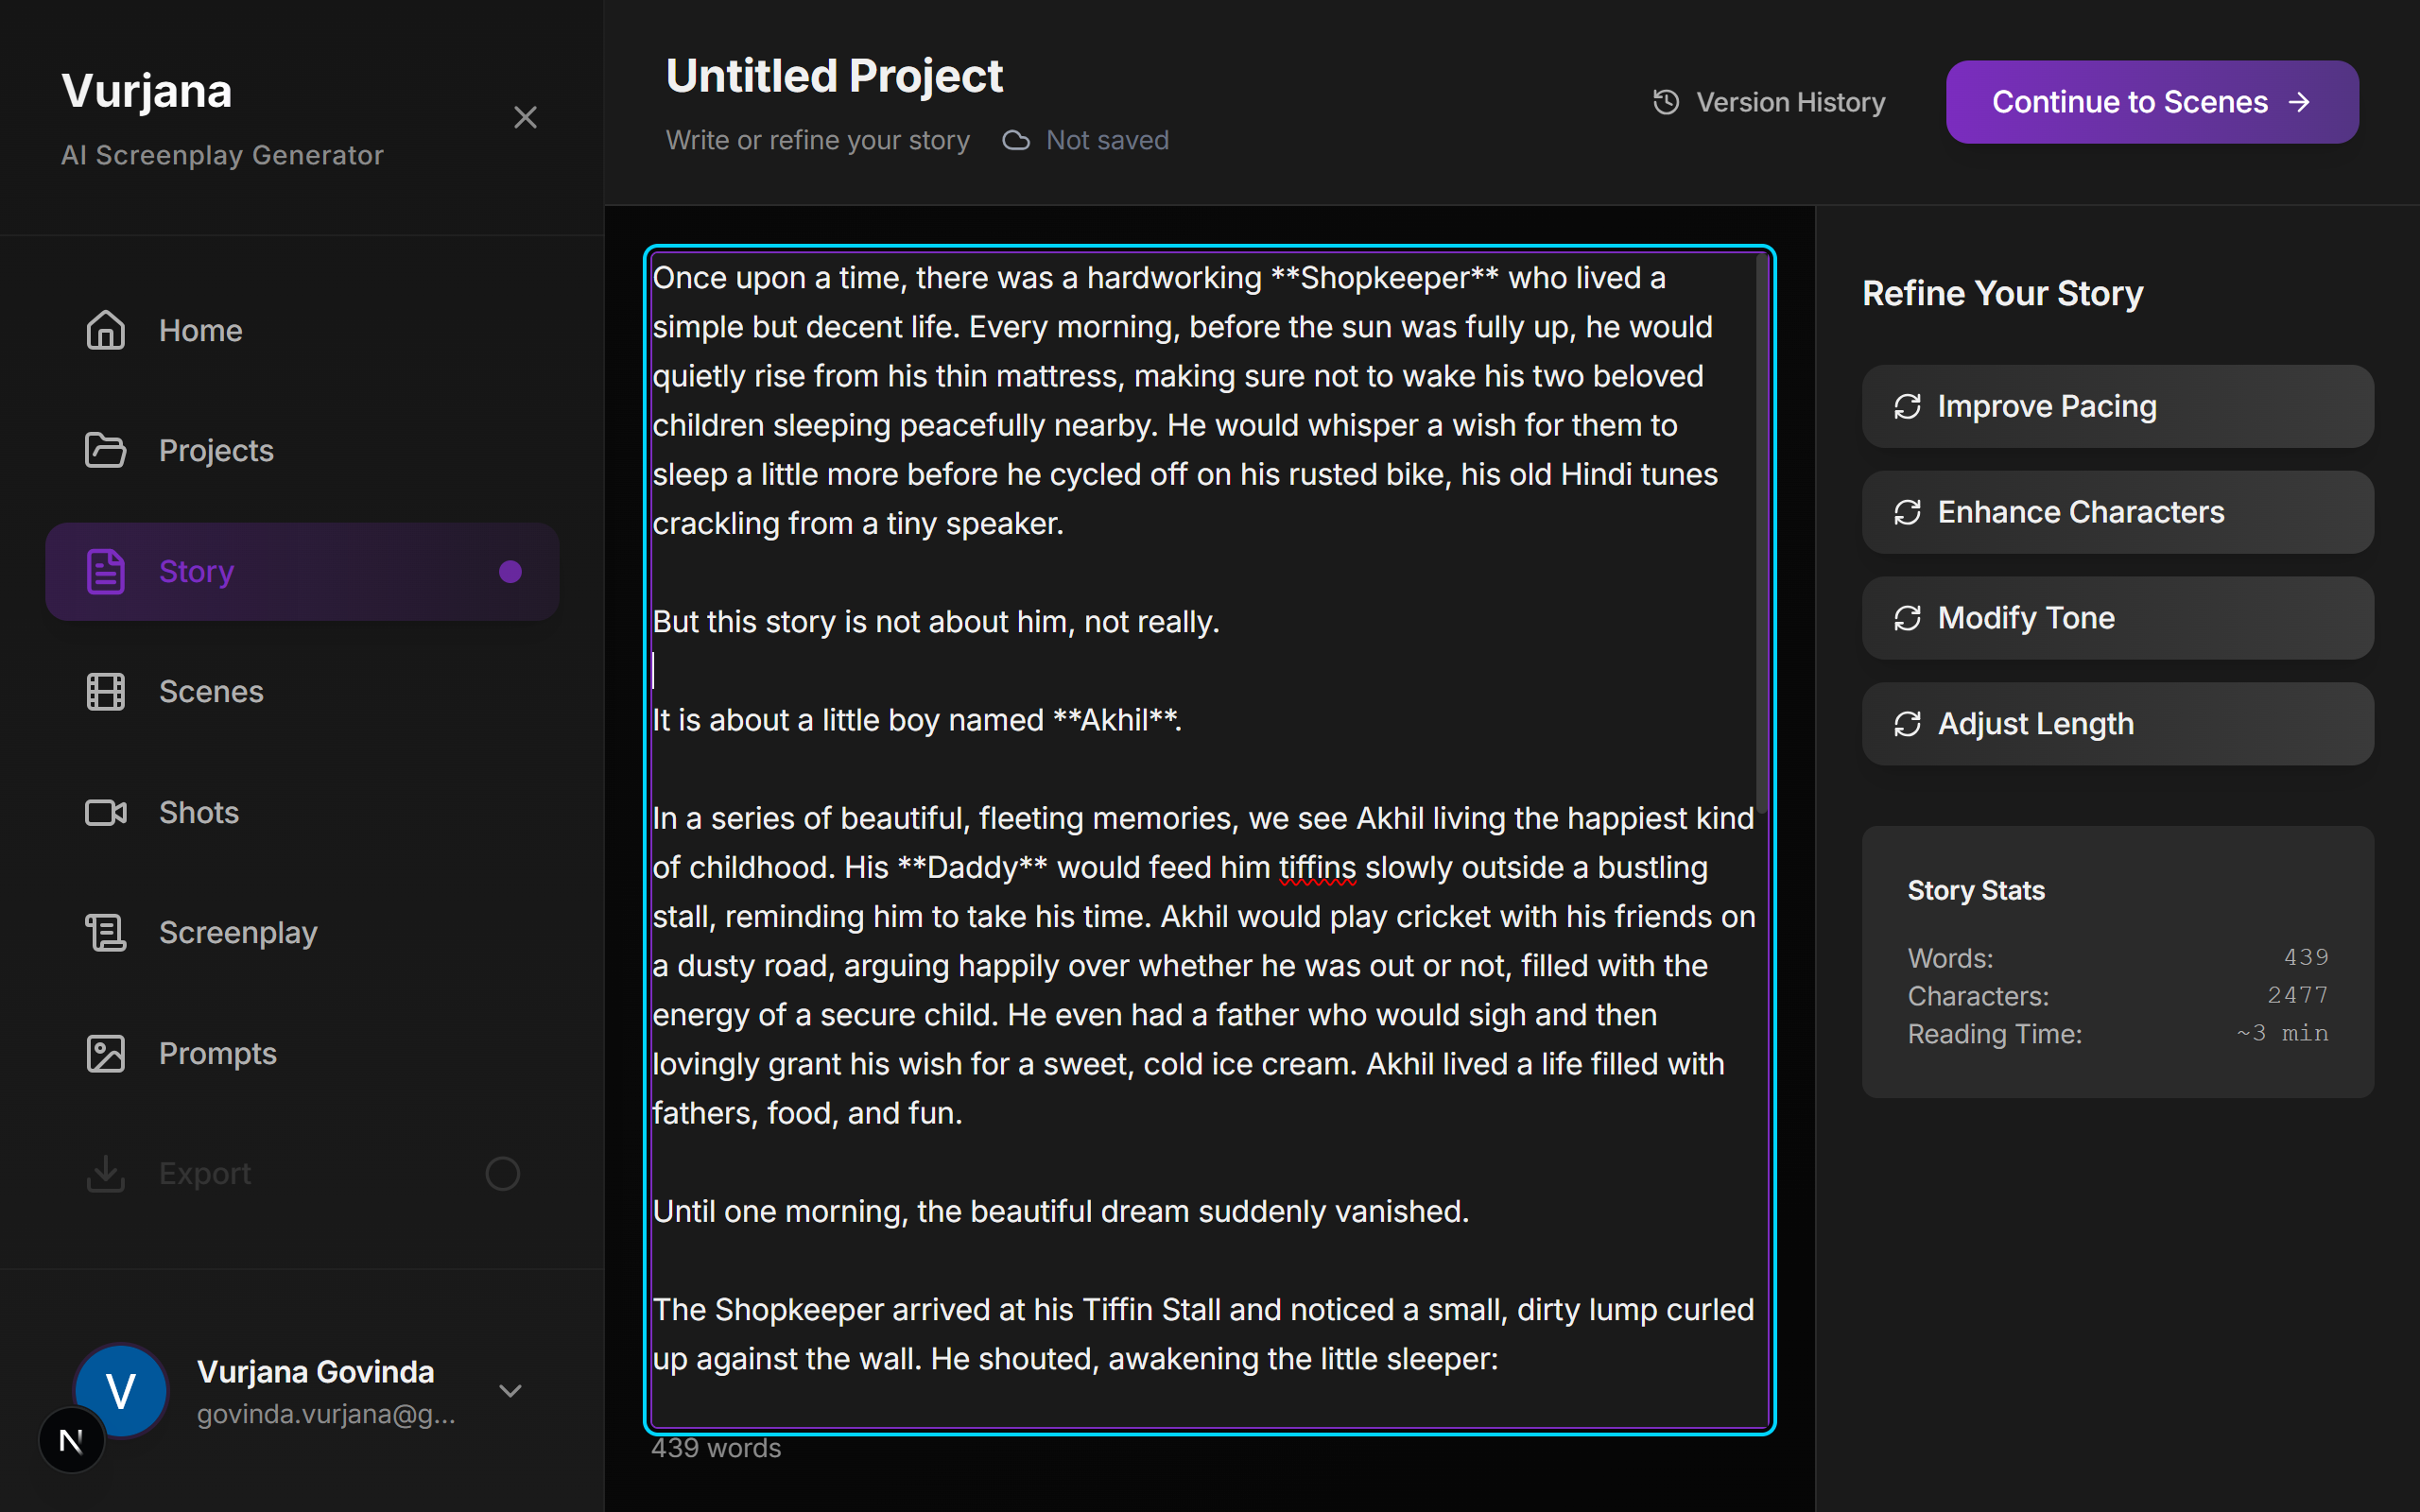The height and width of the screenshot is (1512, 2420).
Task: Click the Scenes film strip icon
Action: coord(105,691)
